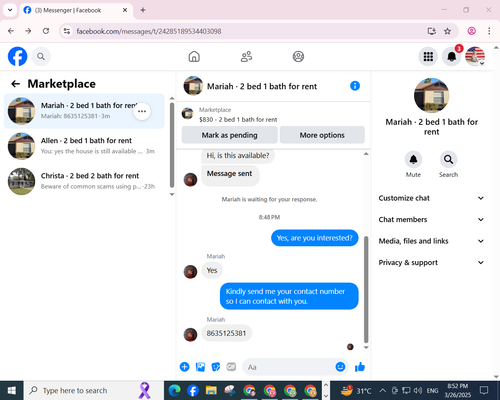Choose a GIF icon in composer
Viewport: 500px width, 400px height.
231,367
